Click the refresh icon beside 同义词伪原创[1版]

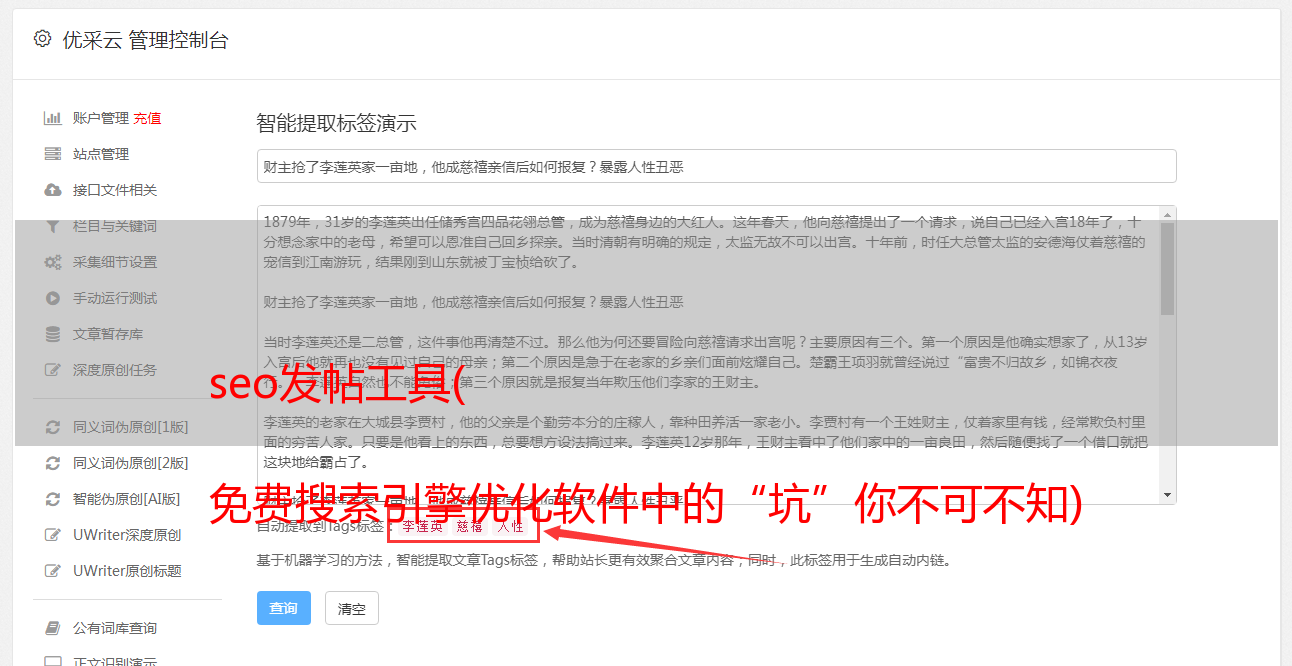coord(53,427)
